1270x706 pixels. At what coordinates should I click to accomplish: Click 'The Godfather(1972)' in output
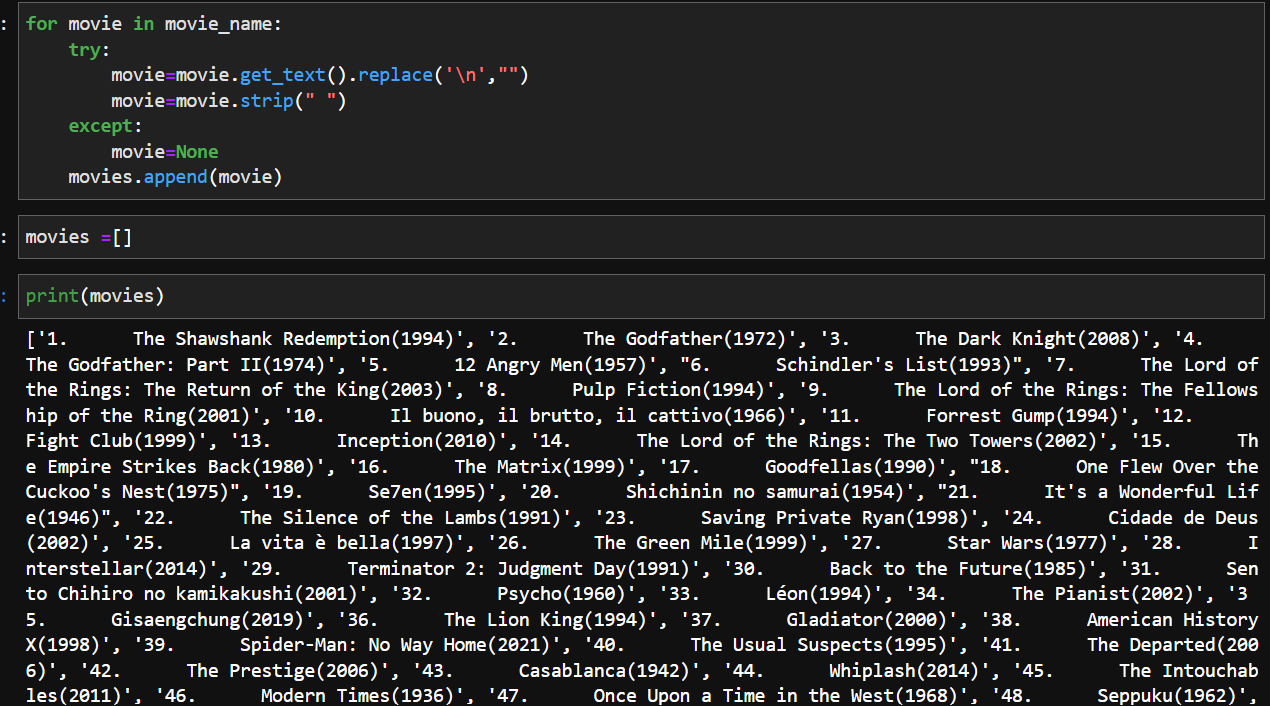[x=684, y=339]
